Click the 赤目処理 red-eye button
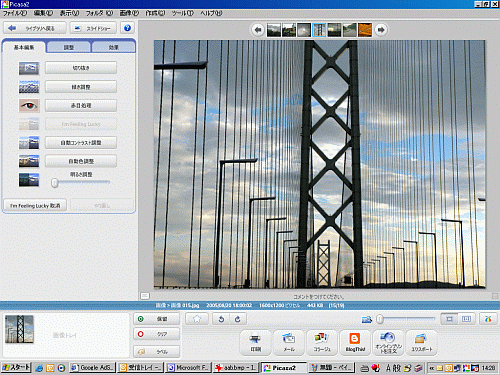Screen dimensions: 500x375 tap(81, 105)
